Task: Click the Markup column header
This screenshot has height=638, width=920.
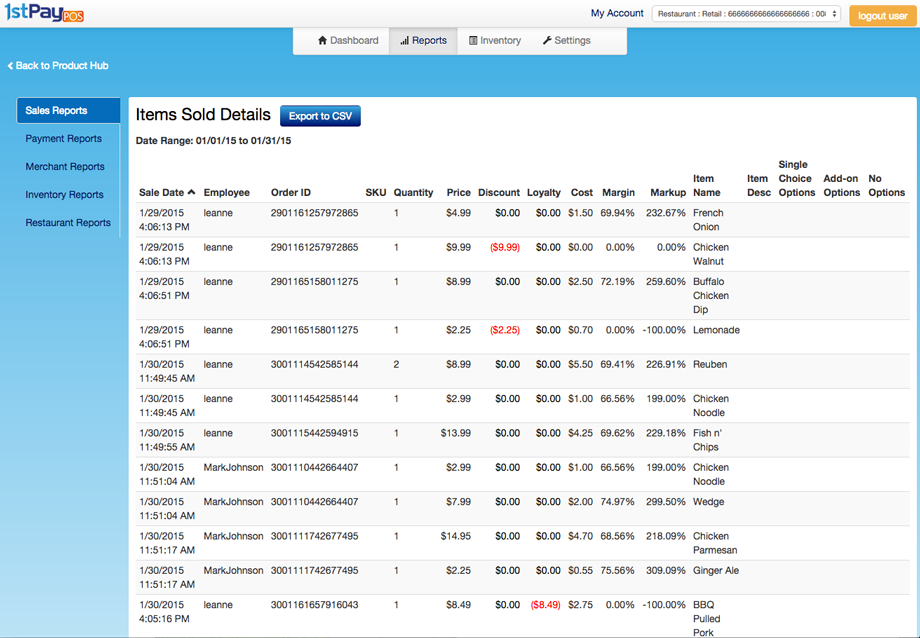Action: (668, 193)
